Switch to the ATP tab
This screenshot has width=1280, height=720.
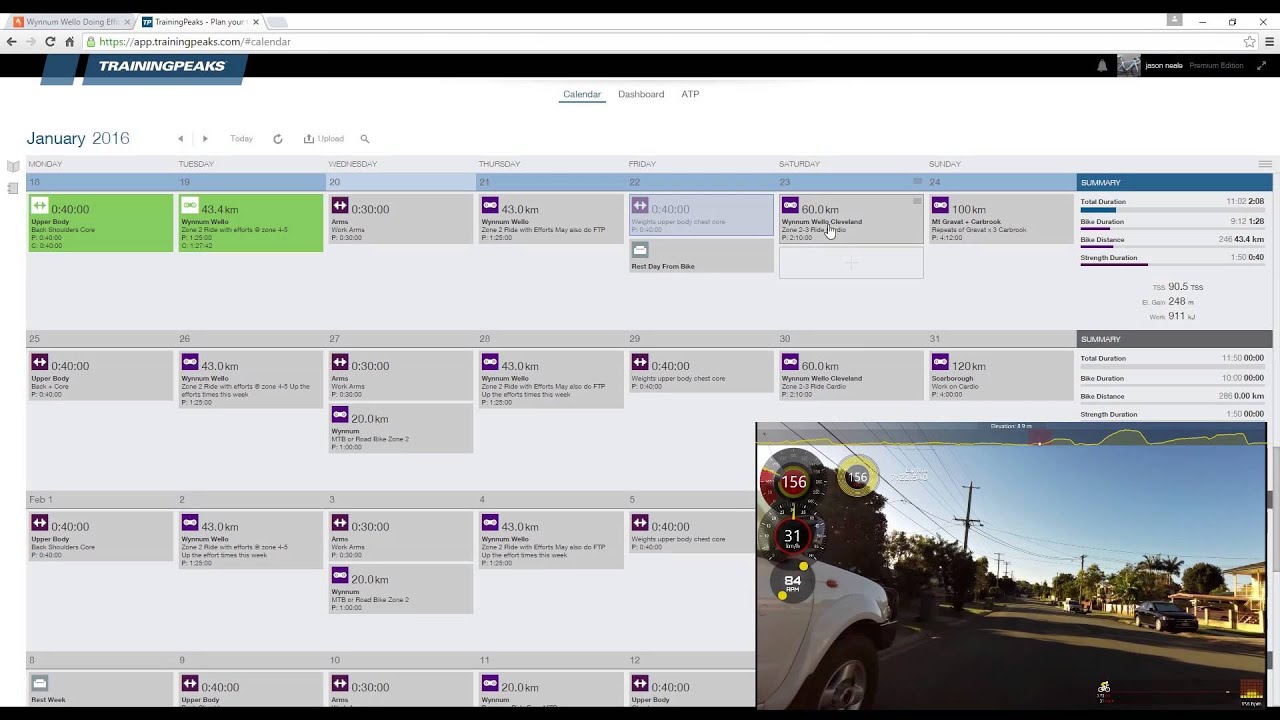click(x=690, y=94)
